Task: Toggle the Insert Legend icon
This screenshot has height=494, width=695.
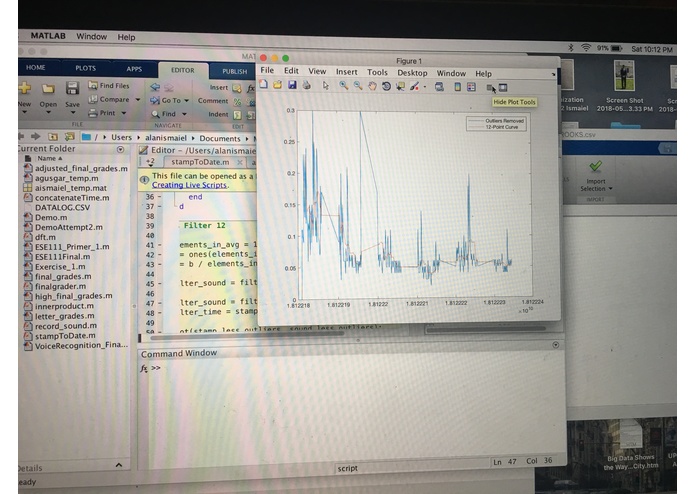Action: tap(472, 87)
